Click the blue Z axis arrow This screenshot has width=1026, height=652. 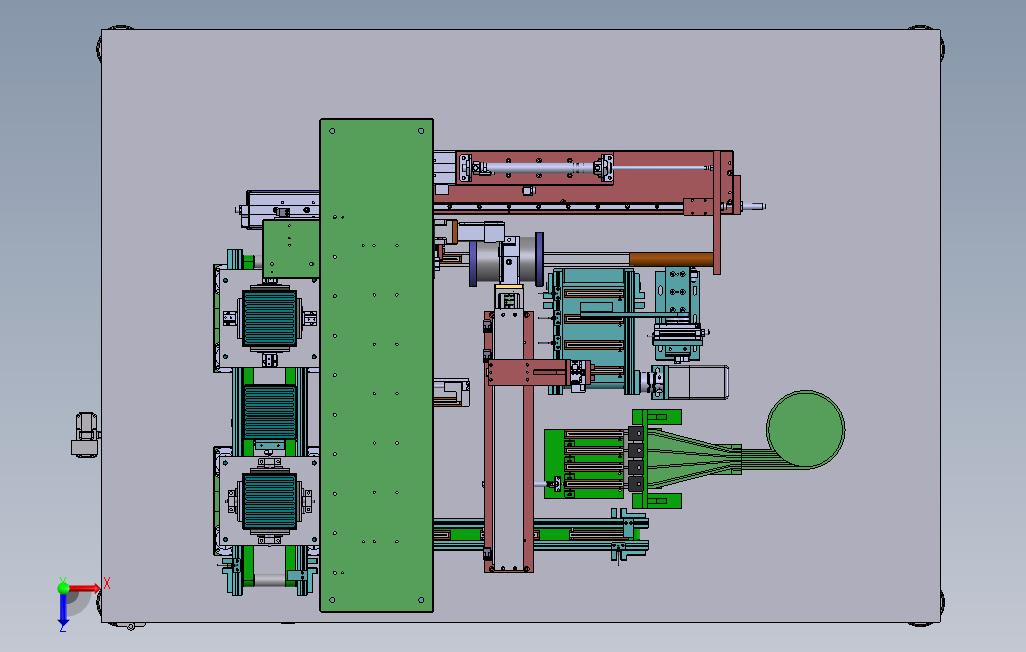(63, 609)
